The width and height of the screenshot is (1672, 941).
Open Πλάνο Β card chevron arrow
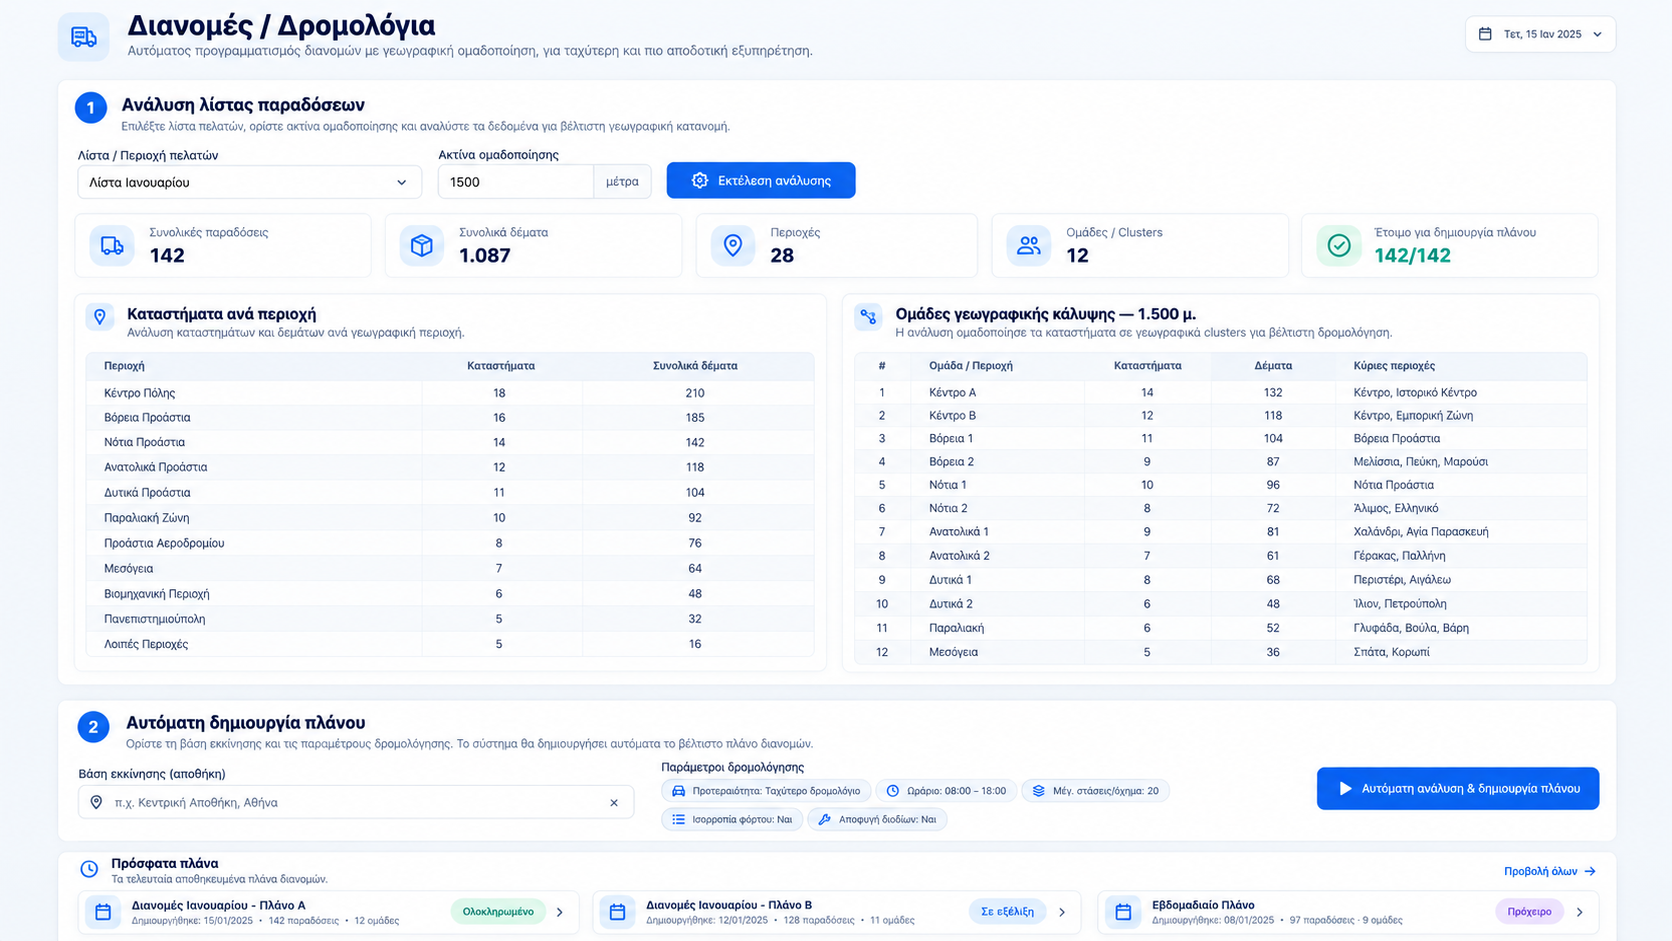click(1062, 912)
